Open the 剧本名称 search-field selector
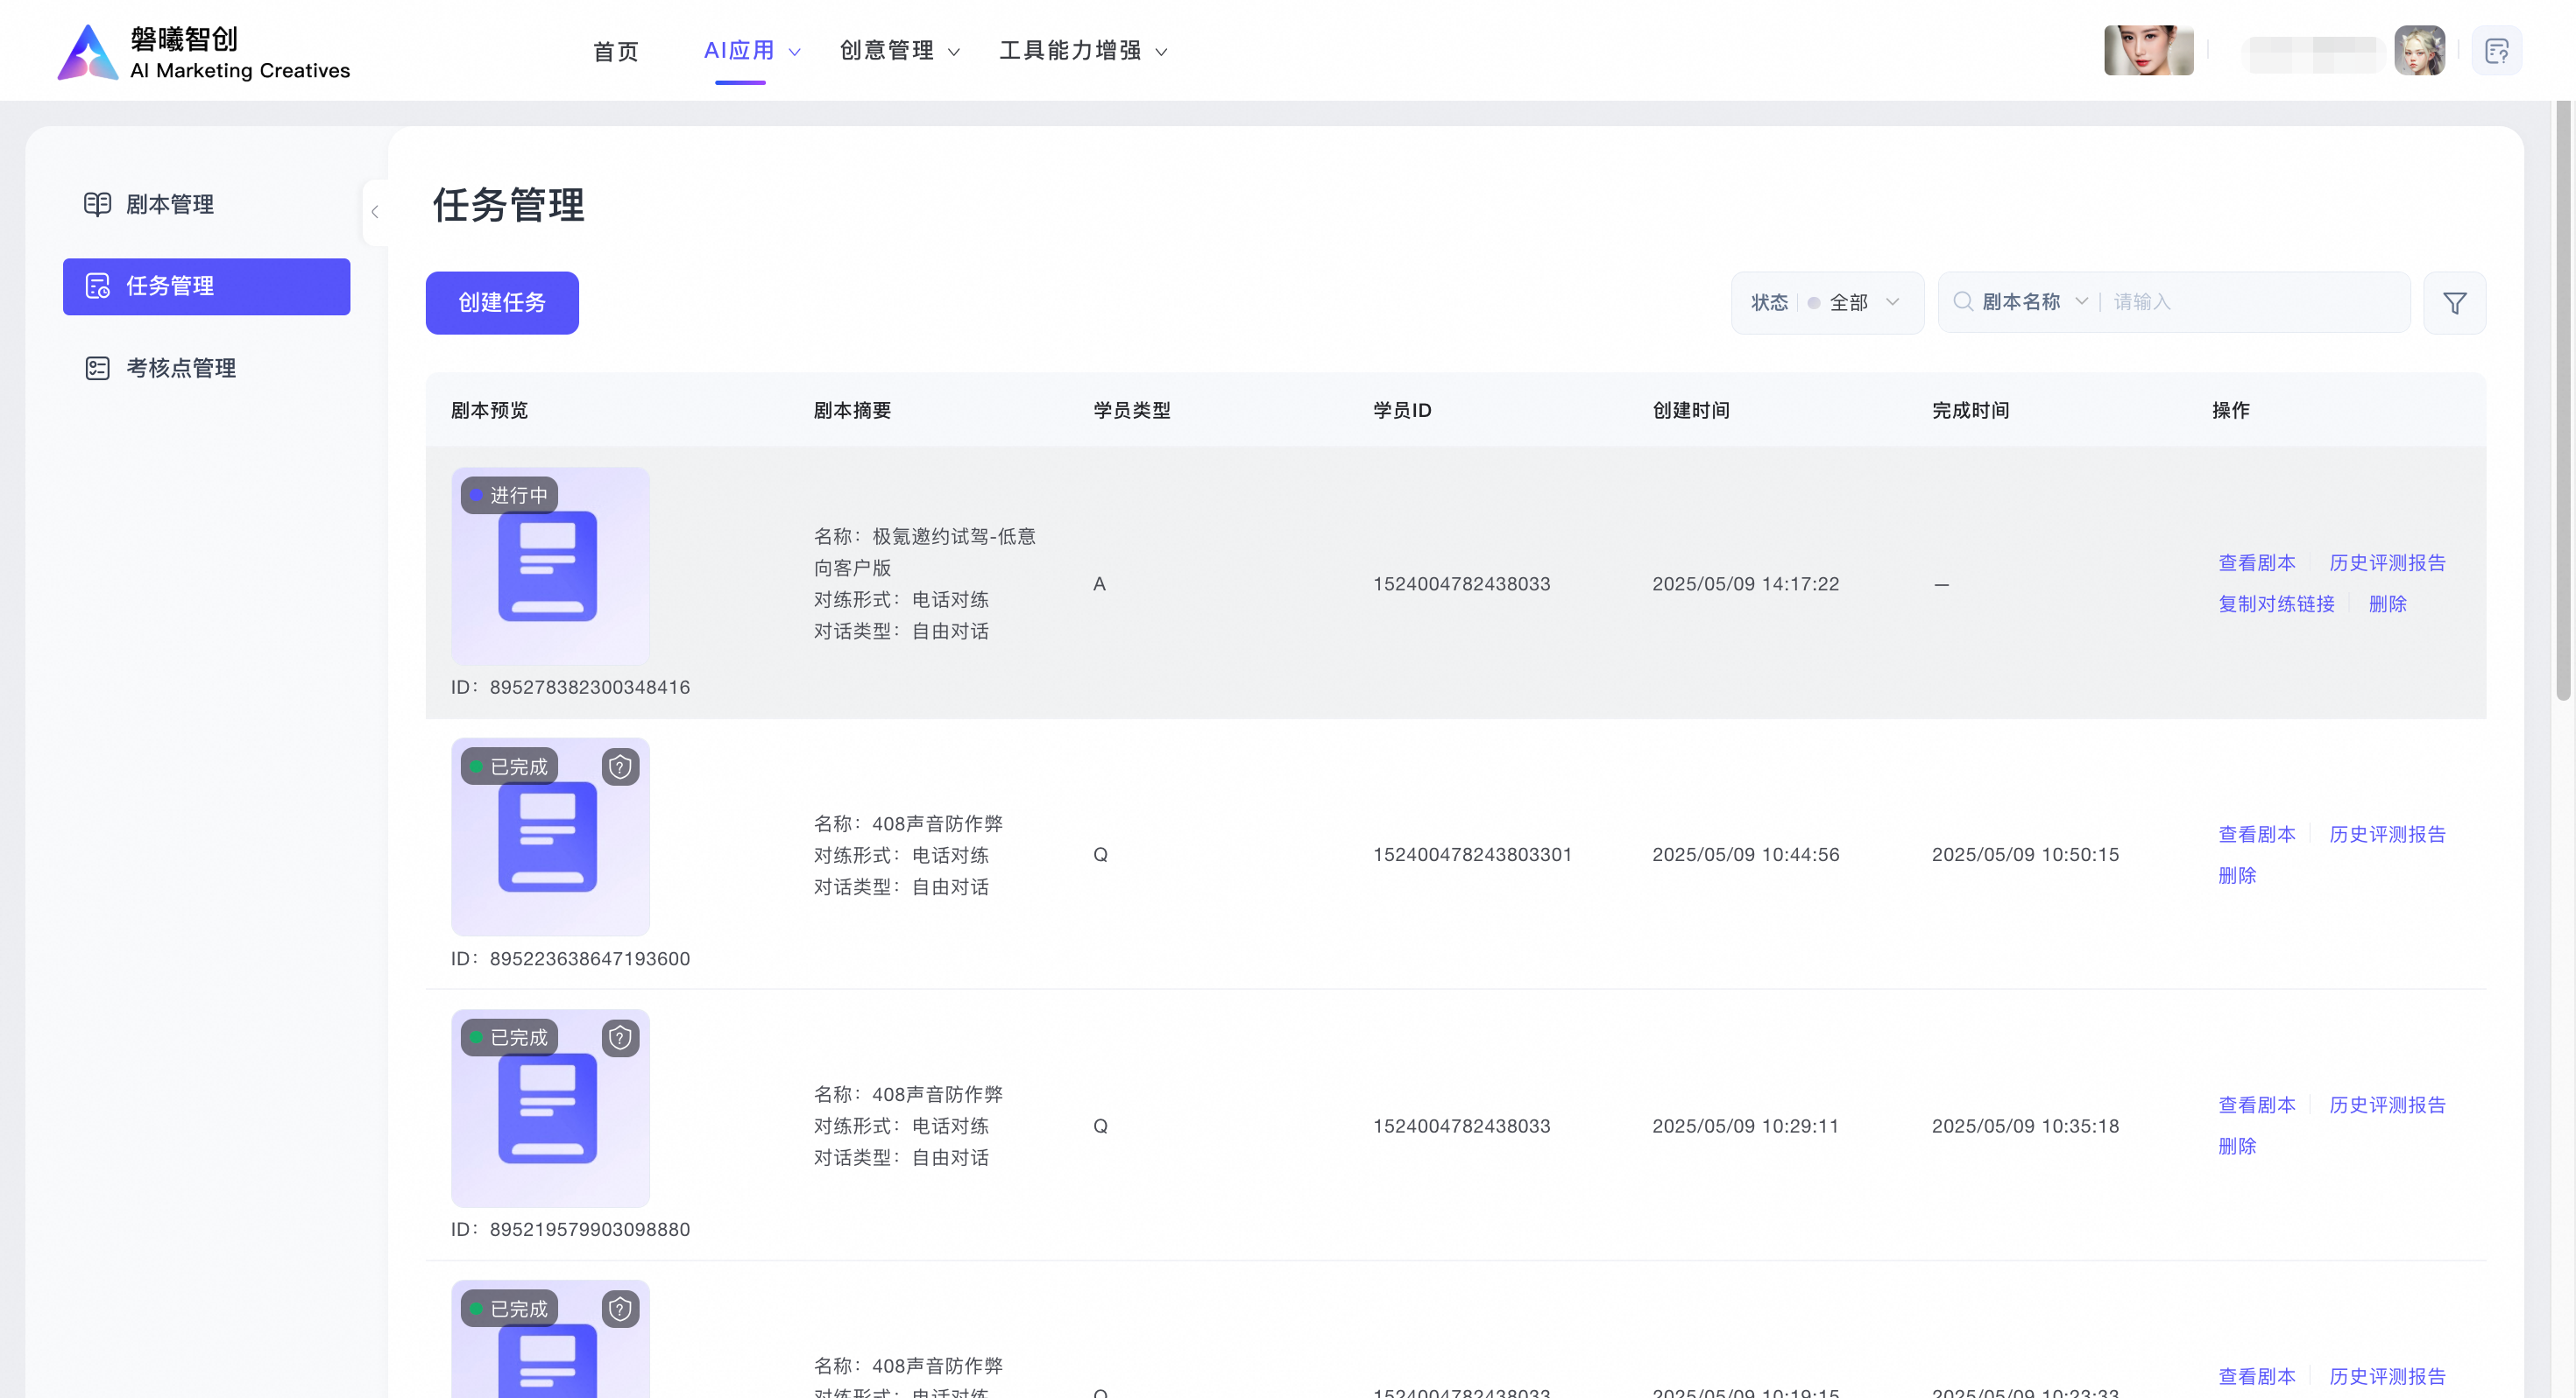The image size is (2576, 1398). click(2035, 301)
